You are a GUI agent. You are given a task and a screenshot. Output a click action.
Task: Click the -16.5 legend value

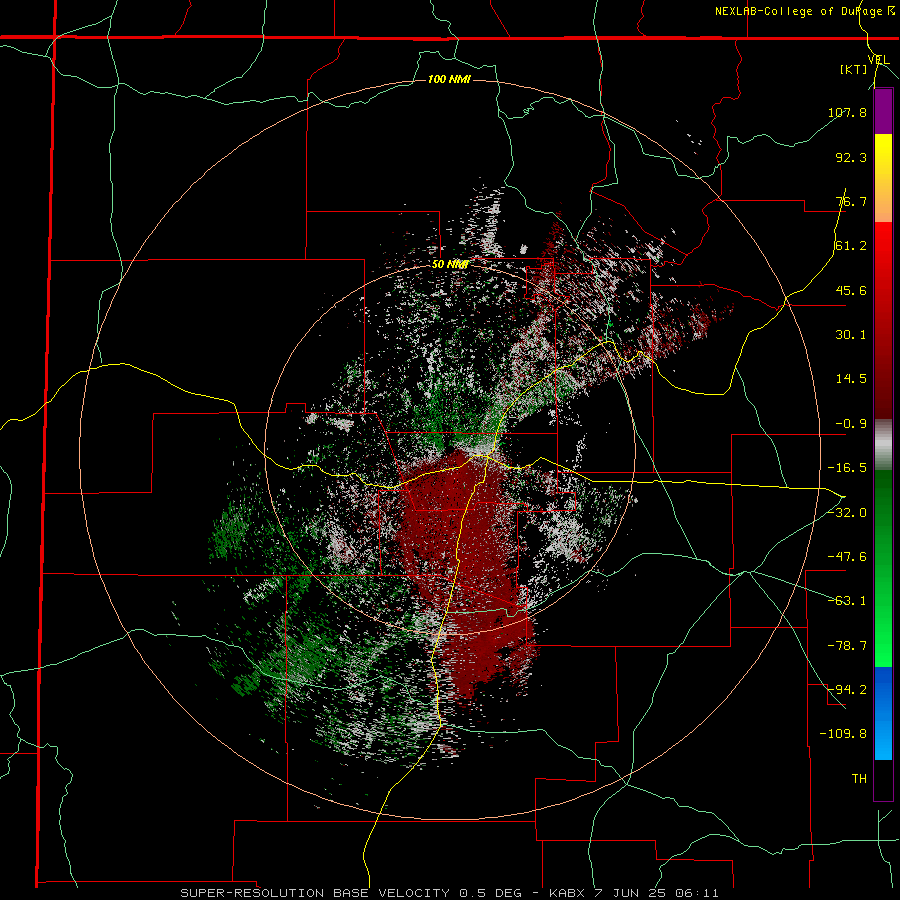click(847, 468)
